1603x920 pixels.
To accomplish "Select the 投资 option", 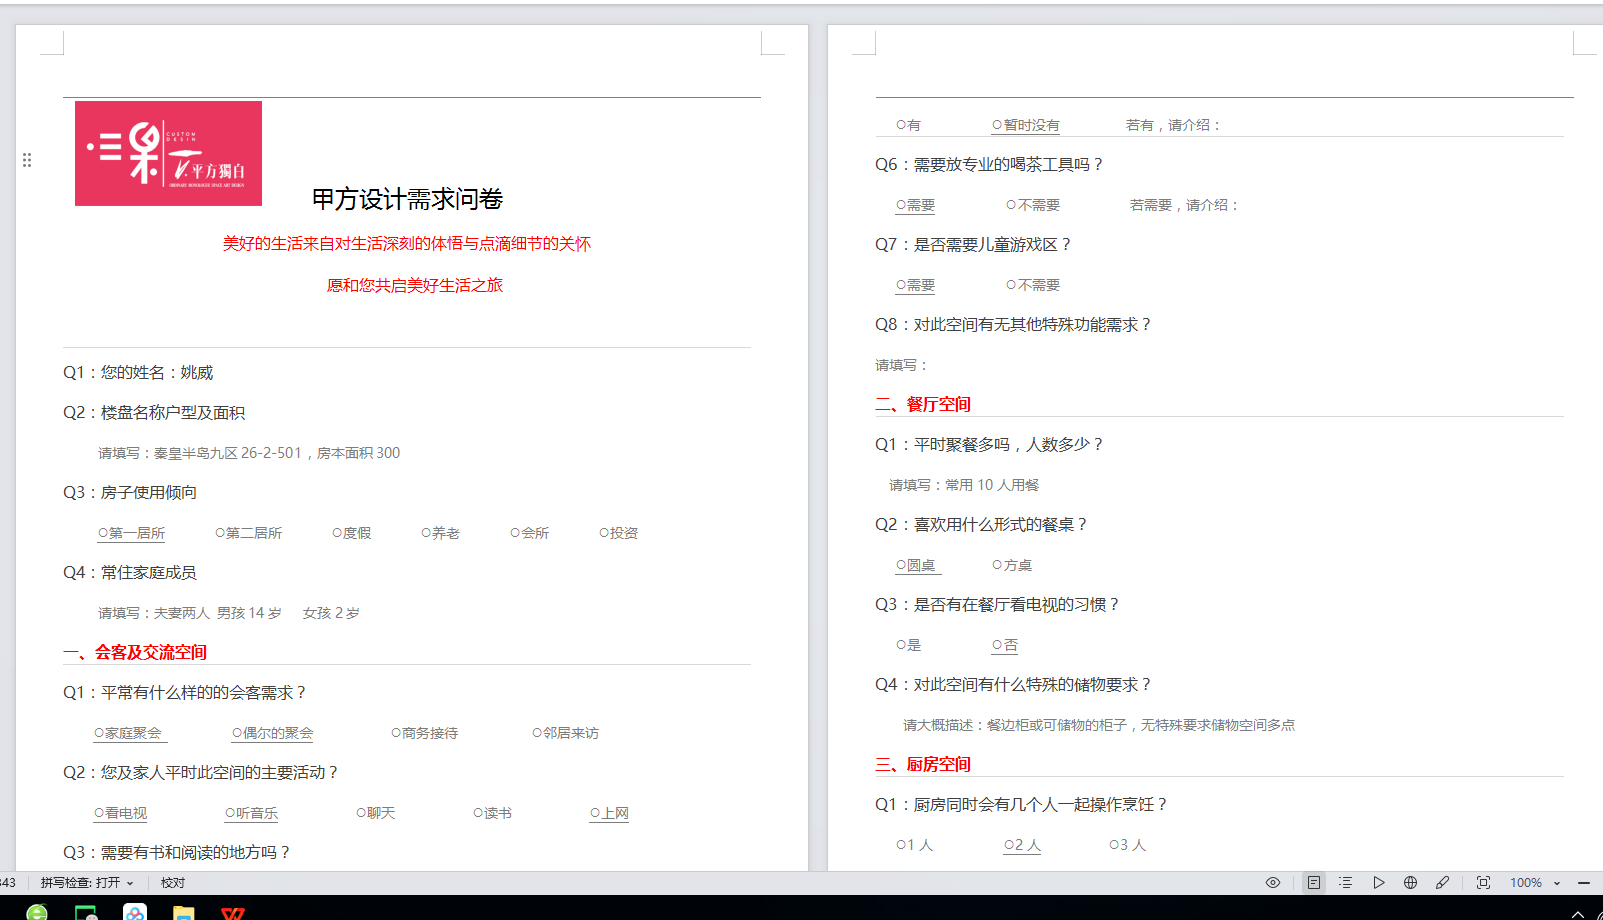I will click(x=619, y=533).
